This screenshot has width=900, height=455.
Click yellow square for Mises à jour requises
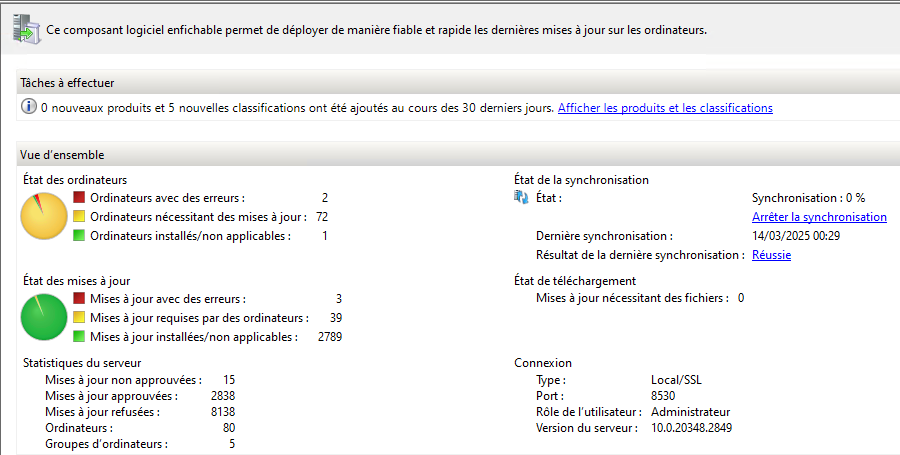pyautogui.click(x=80, y=318)
